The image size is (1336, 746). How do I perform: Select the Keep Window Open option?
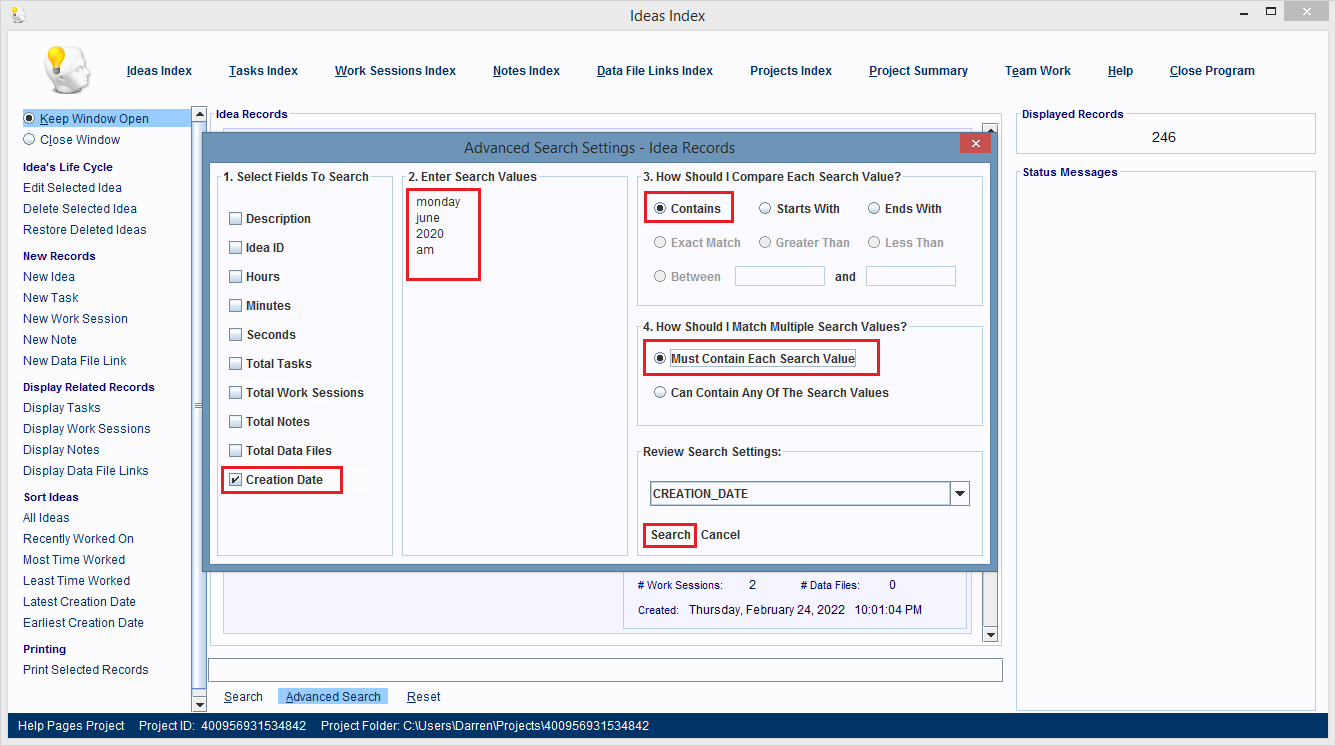[x=29, y=118]
